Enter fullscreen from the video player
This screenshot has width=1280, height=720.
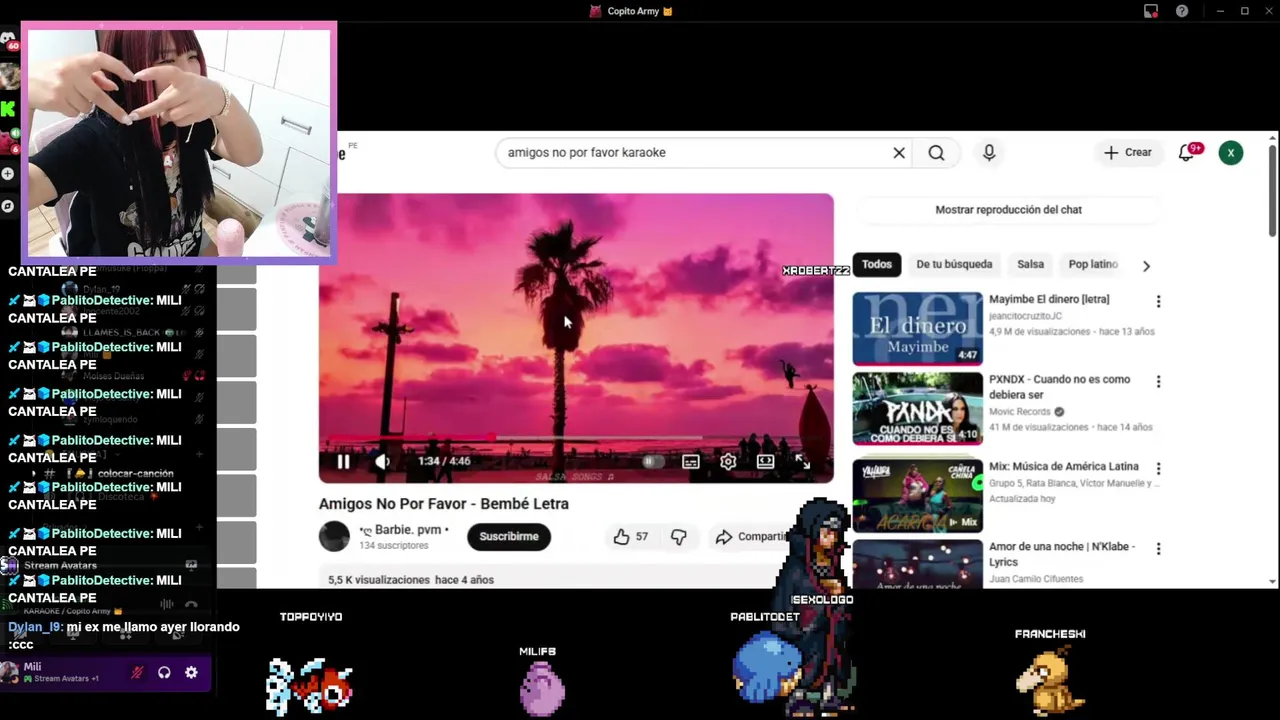tap(802, 461)
